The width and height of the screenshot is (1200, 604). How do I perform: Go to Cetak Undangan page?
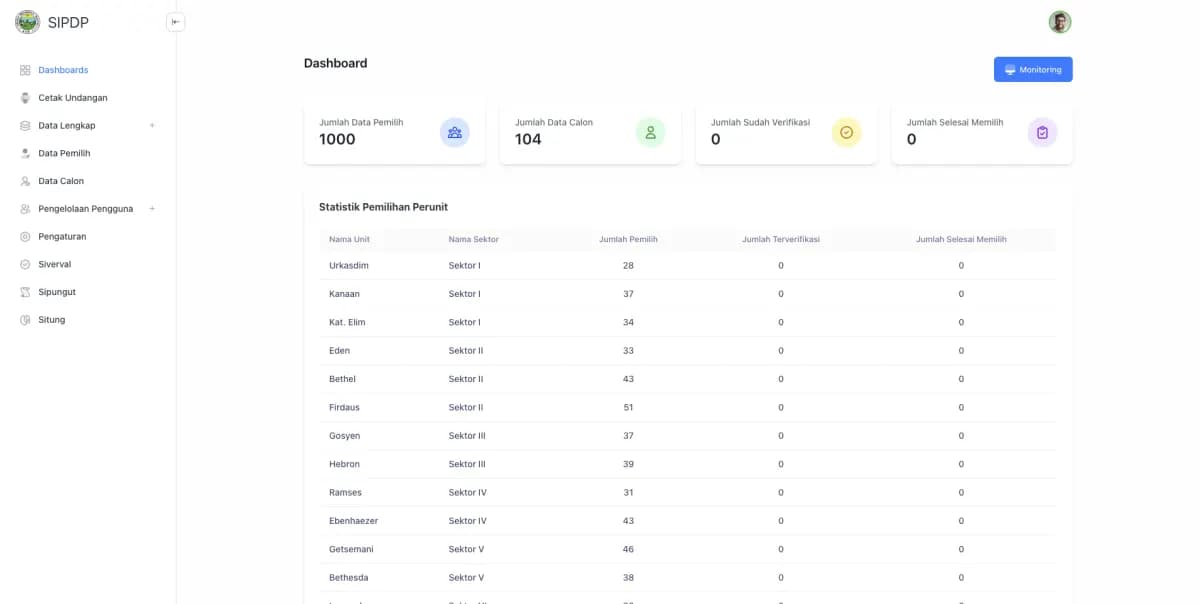[73, 98]
